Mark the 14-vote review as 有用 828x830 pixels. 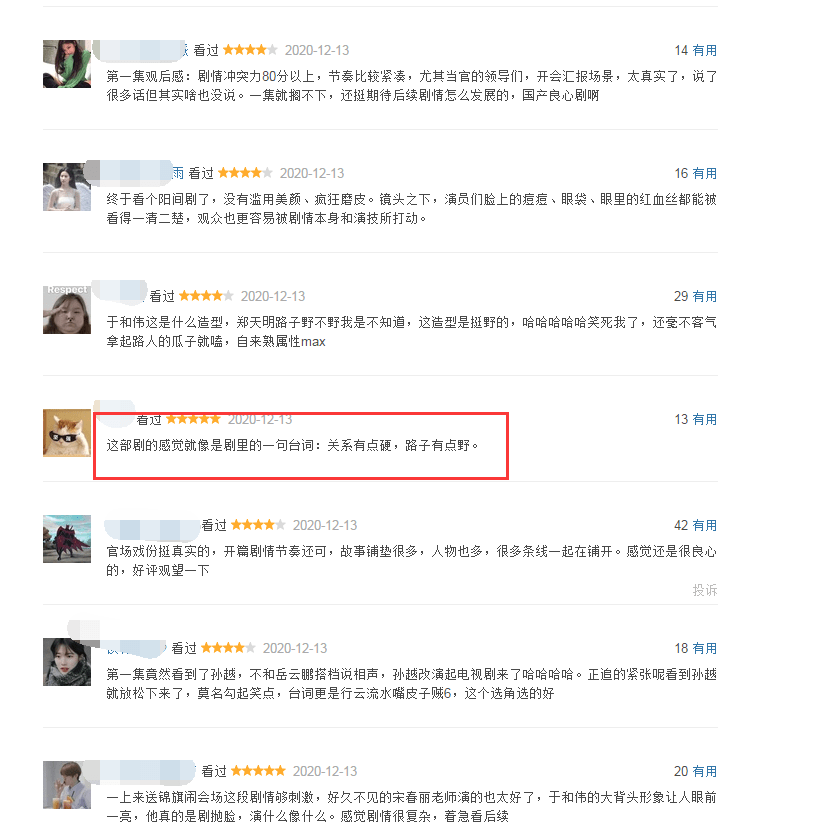[x=705, y=50]
